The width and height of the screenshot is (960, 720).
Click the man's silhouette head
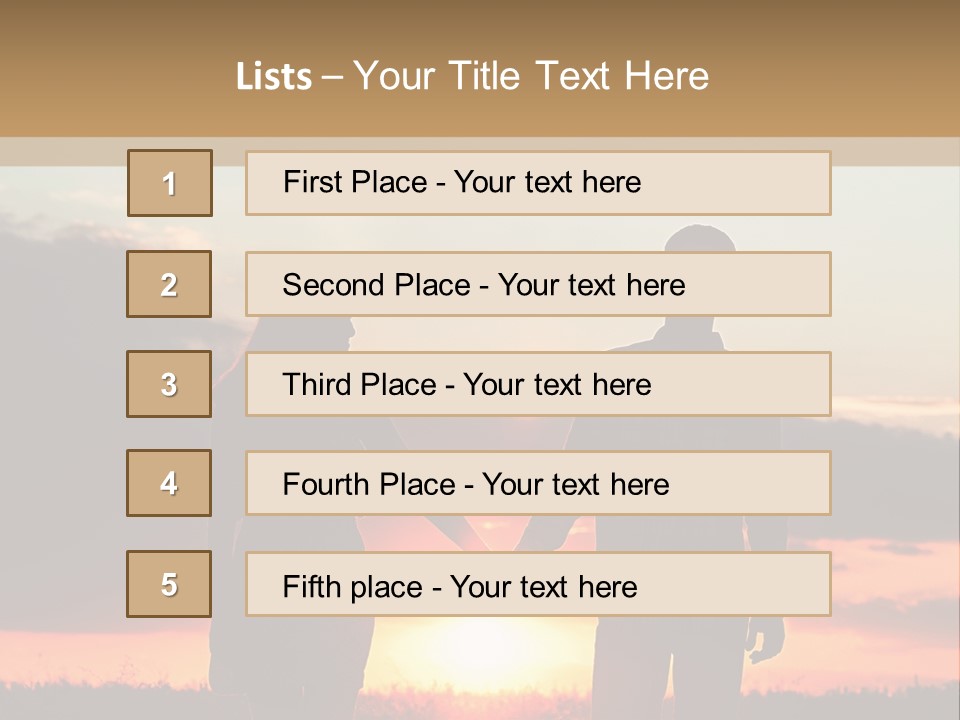(x=700, y=240)
